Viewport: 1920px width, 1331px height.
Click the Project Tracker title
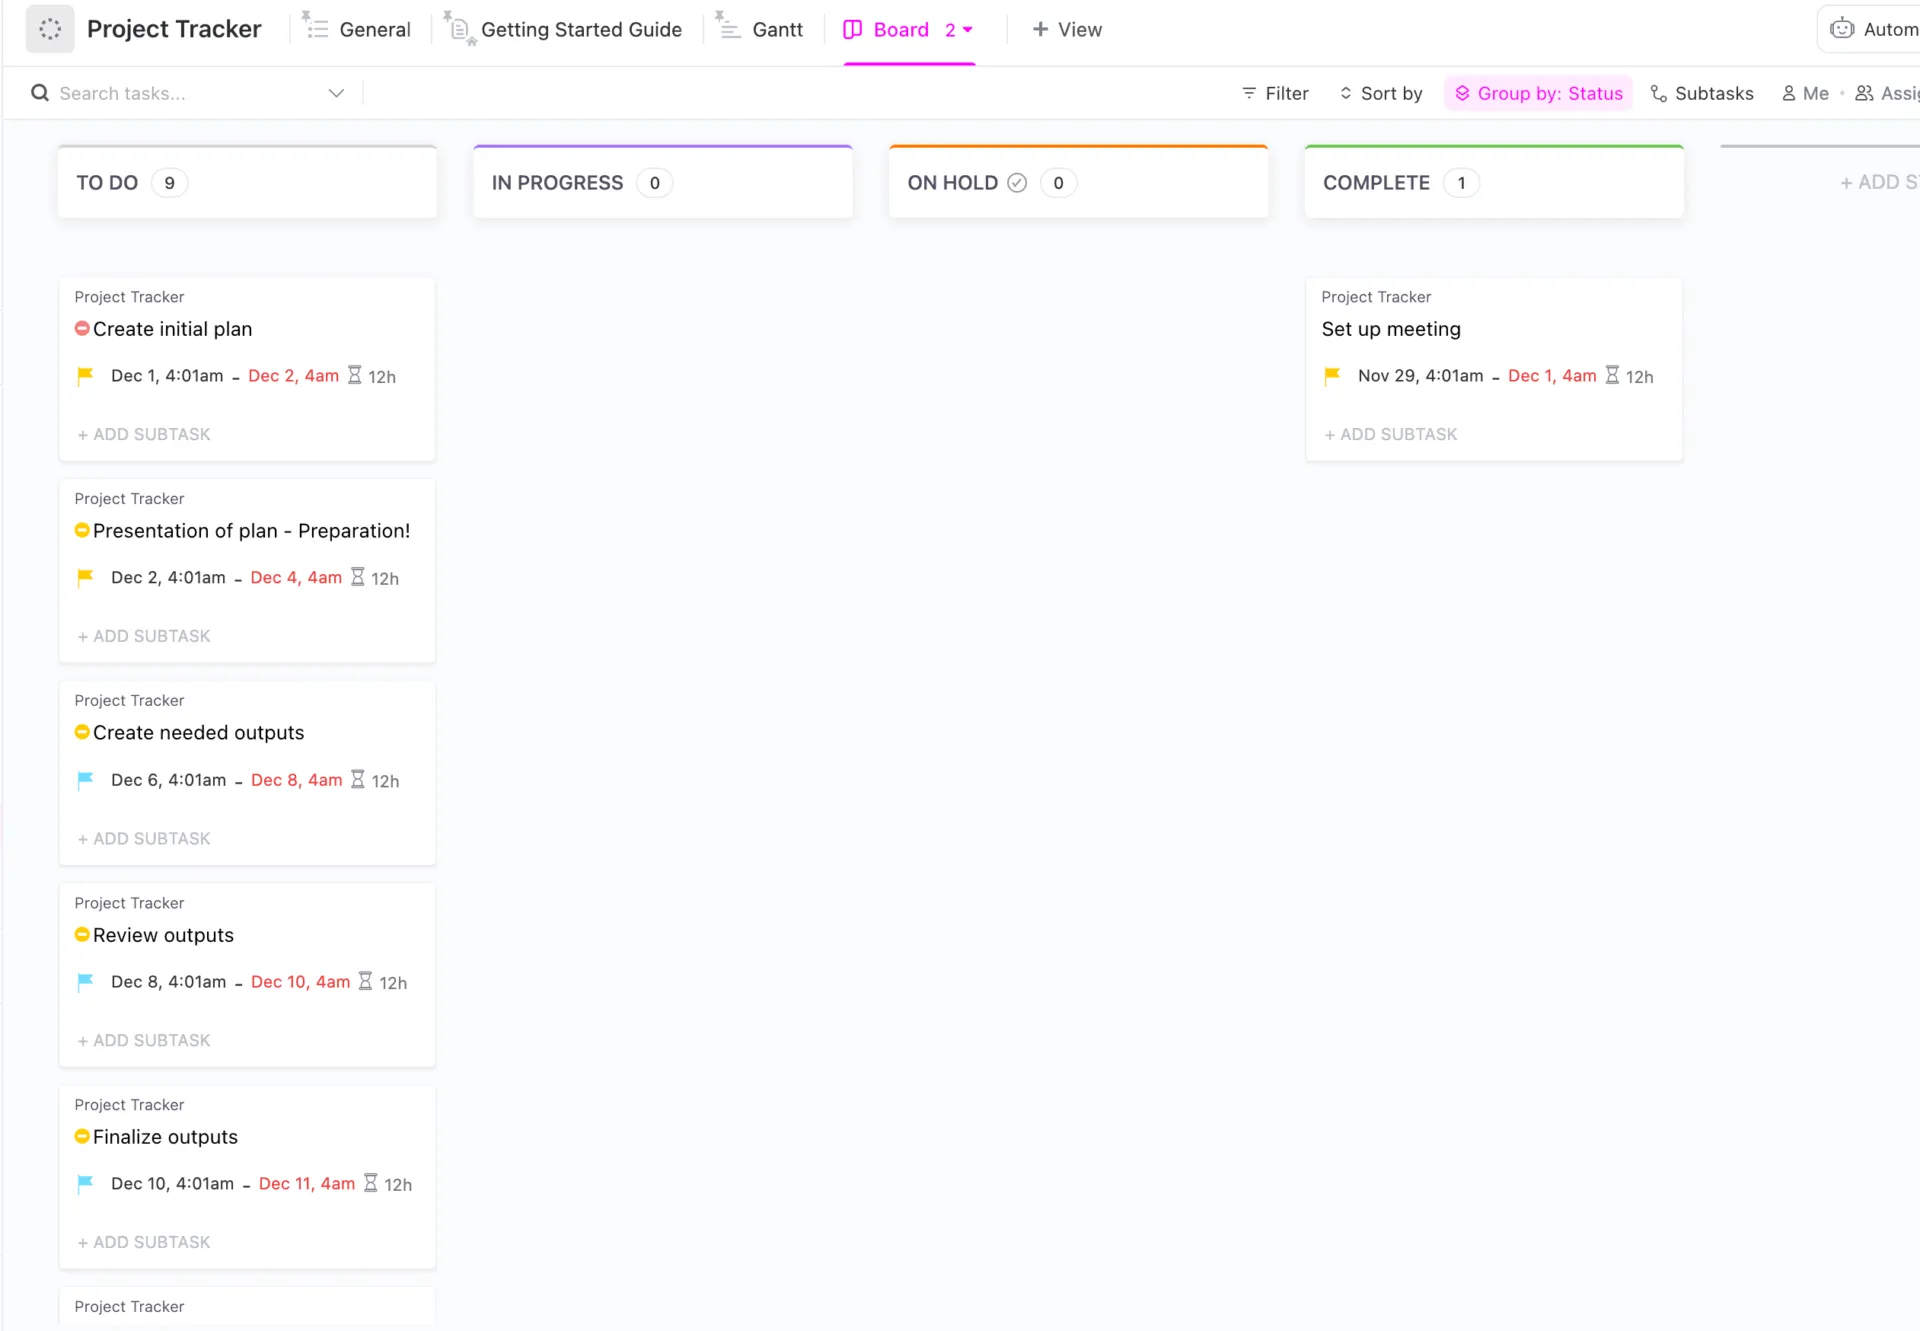coord(174,29)
